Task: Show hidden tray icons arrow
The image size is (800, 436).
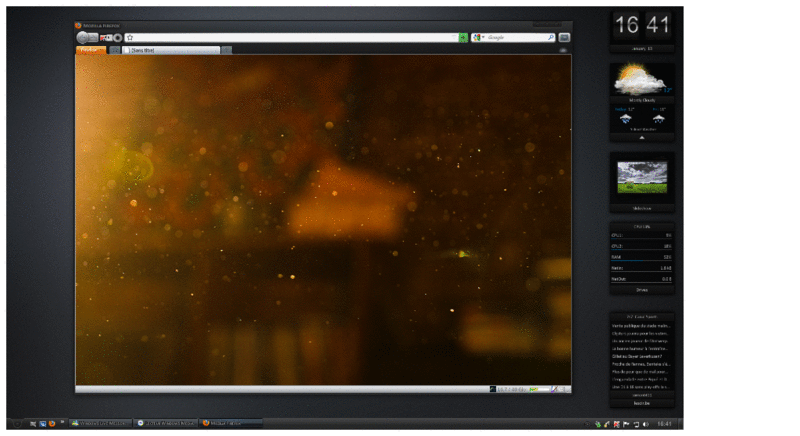Action: pos(587,424)
